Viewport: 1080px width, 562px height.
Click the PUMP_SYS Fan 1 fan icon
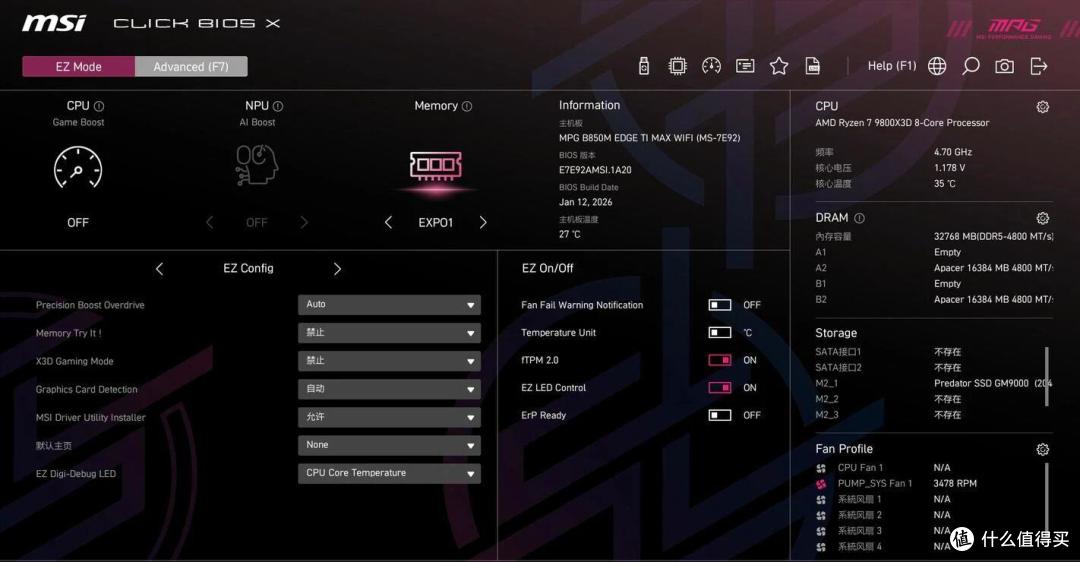pos(821,484)
